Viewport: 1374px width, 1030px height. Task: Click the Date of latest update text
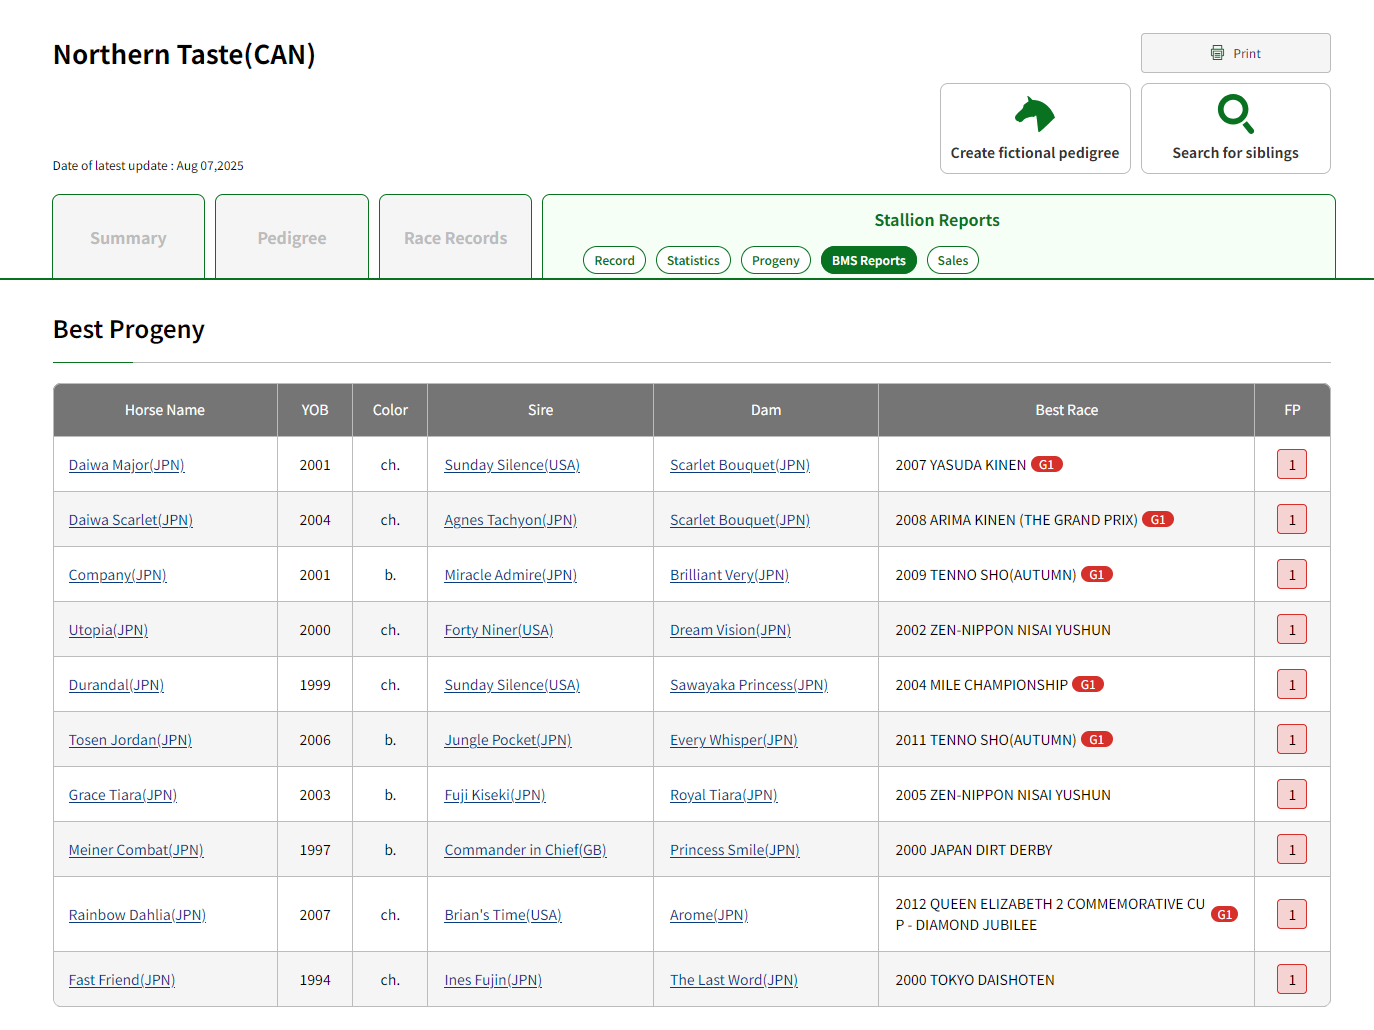pyautogui.click(x=148, y=166)
